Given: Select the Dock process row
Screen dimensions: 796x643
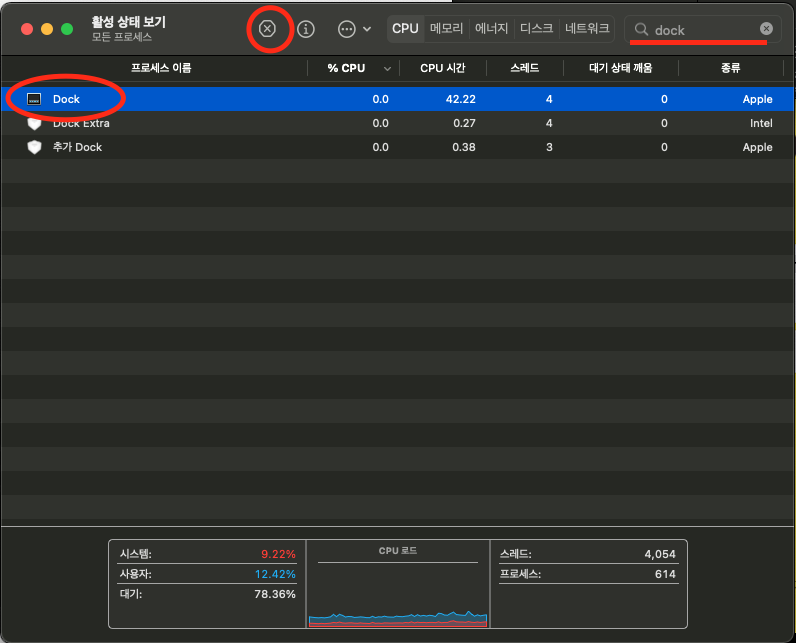Looking at the screenshot, I should [397, 99].
